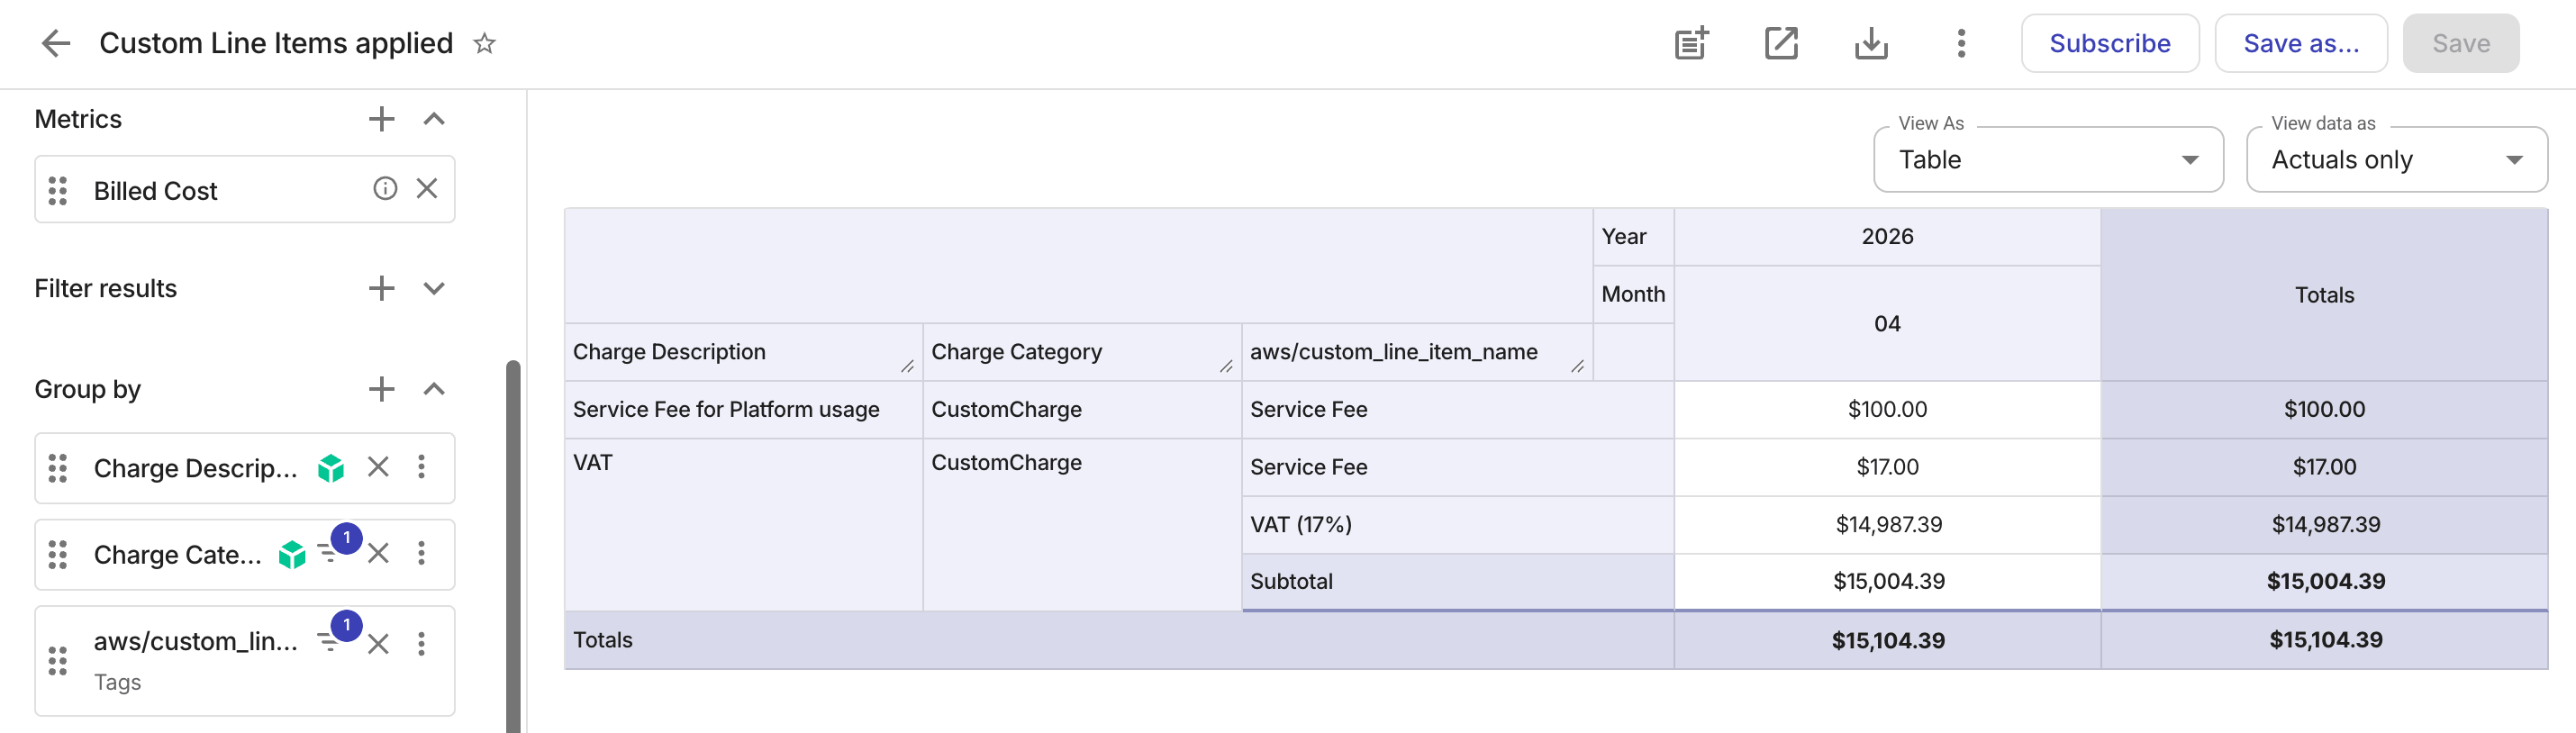Viewport: 2576px width, 733px height.
Task: Go back using the left arrow
Action: point(55,43)
